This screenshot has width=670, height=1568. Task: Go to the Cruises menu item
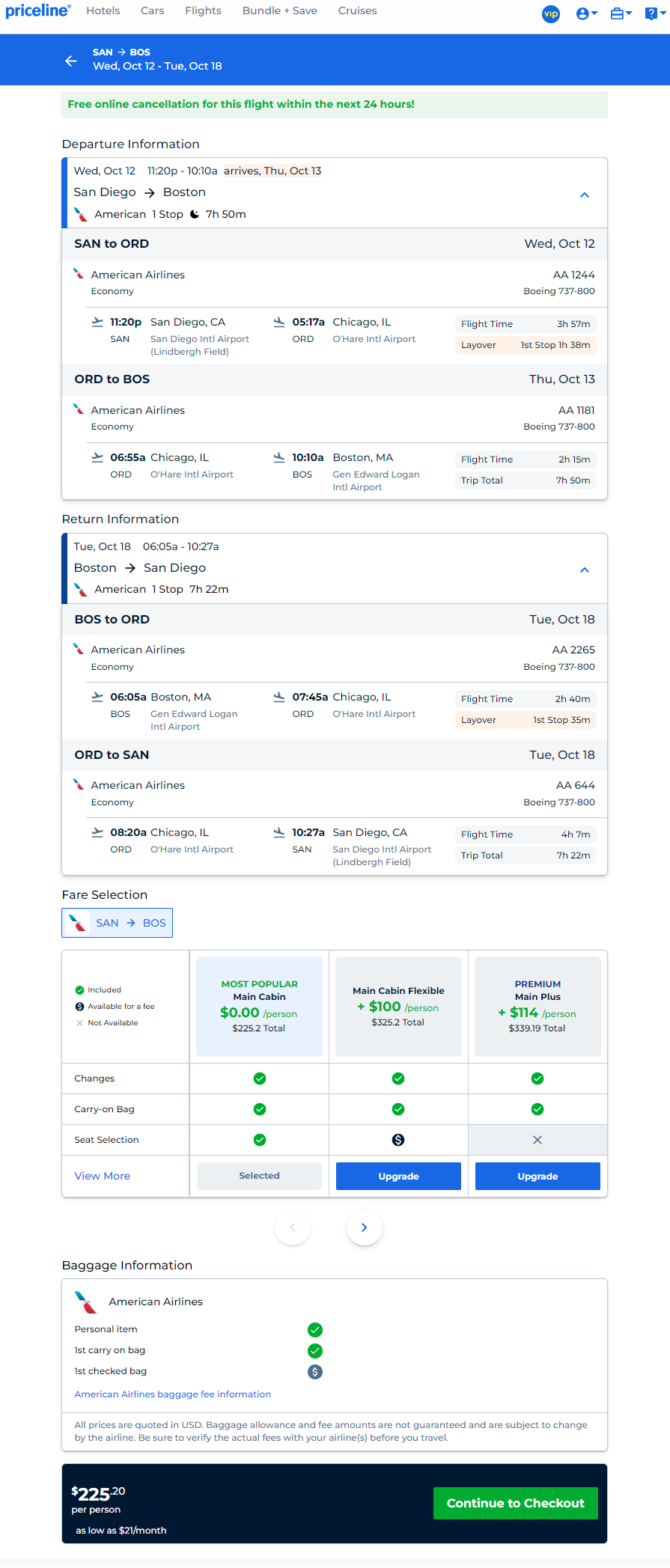[x=357, y=11]
